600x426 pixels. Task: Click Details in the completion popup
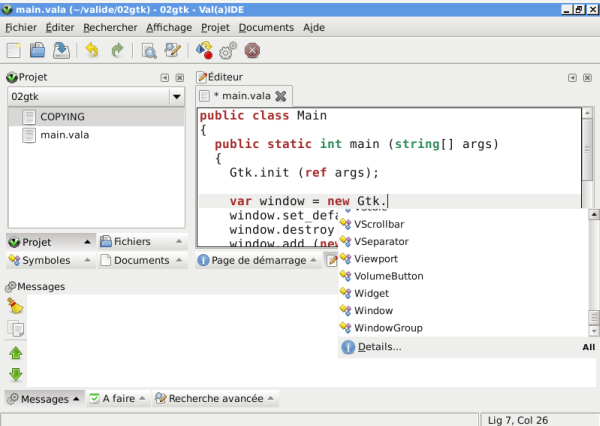coord(379,347)
